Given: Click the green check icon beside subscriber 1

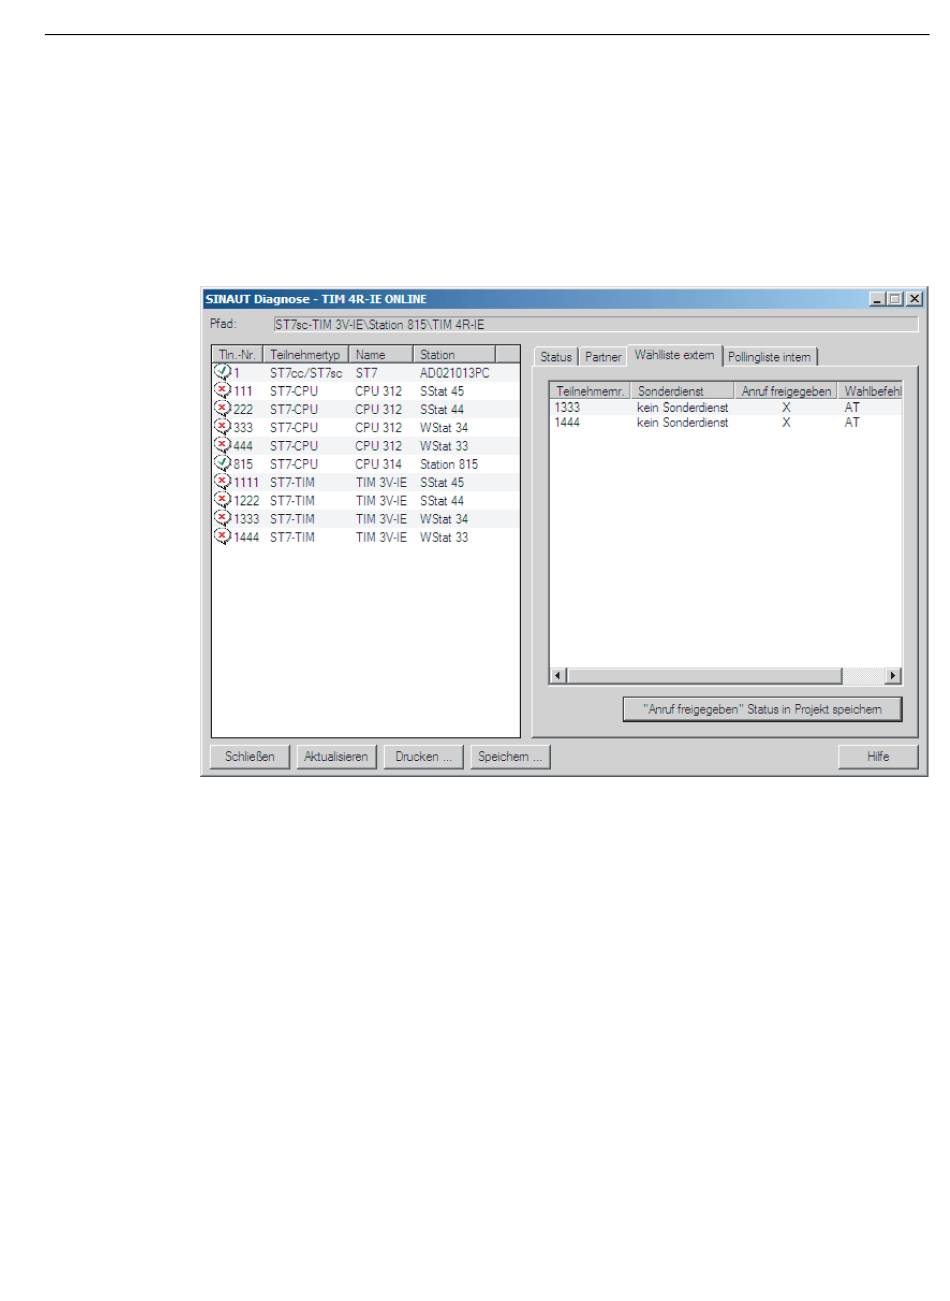Looking at the screenshot, I should click(x=222, y=373).
